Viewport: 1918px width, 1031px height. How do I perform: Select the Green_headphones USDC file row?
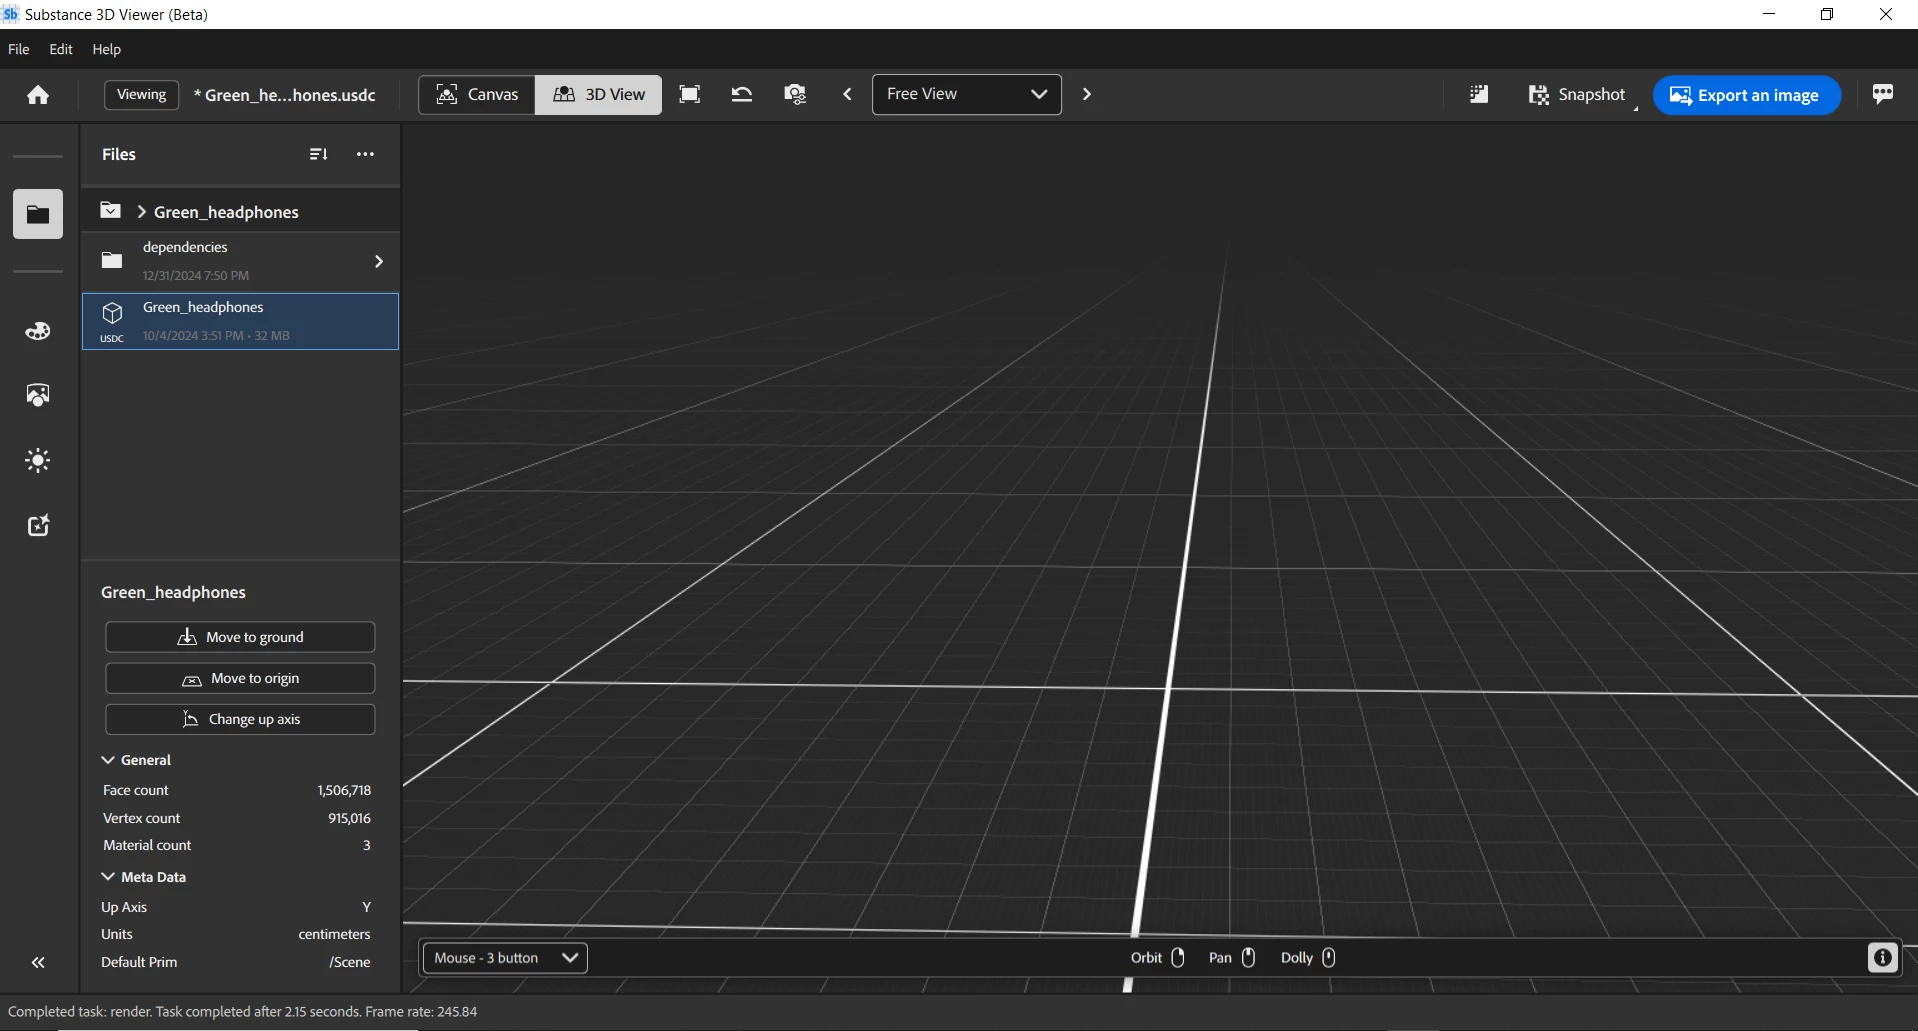[x=240, y=321]
